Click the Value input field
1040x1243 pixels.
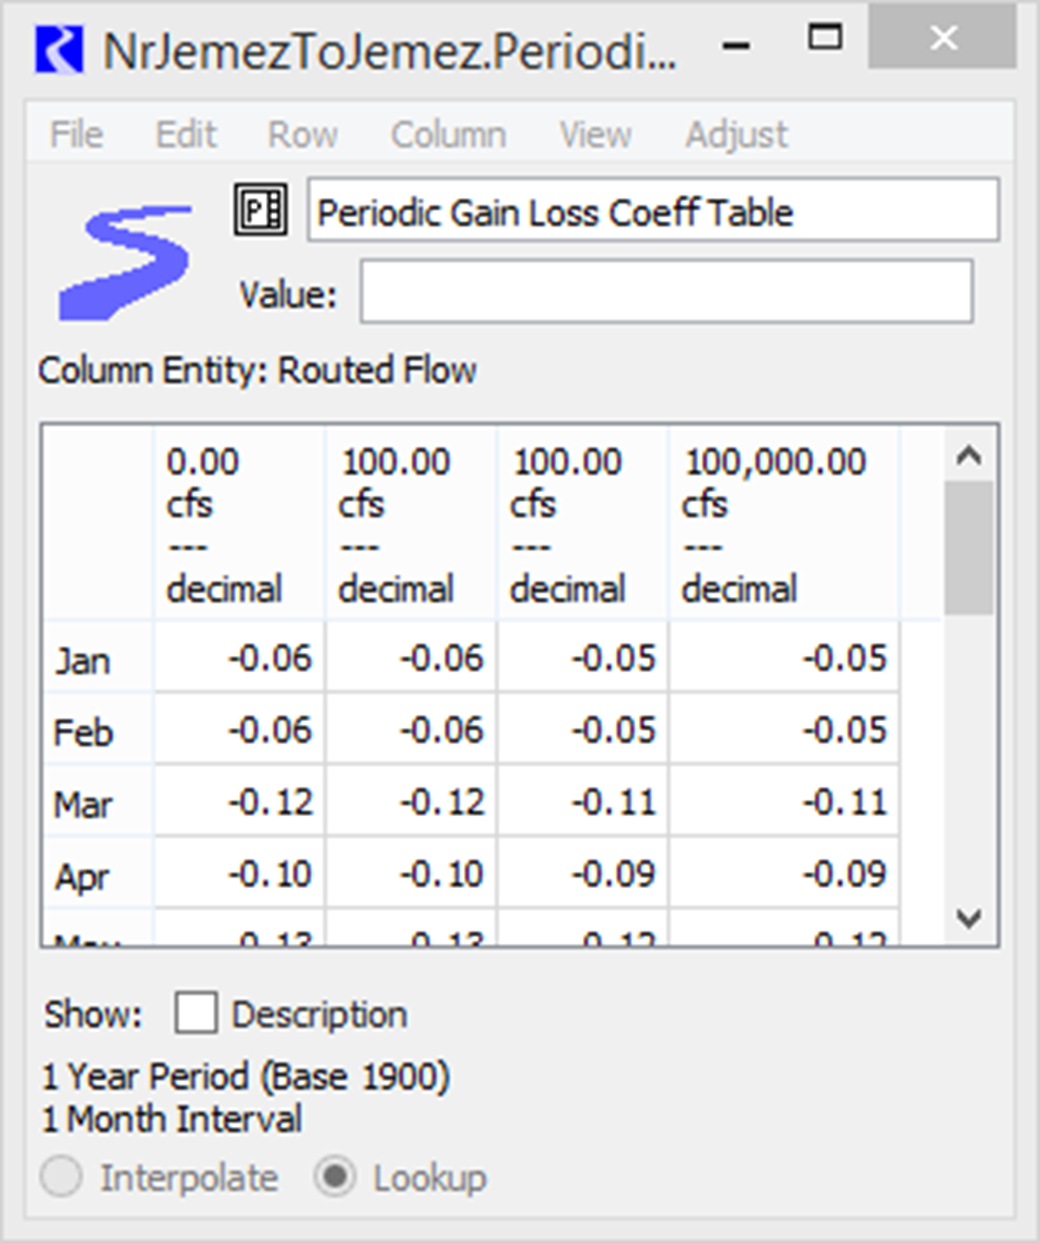[666, 292]
